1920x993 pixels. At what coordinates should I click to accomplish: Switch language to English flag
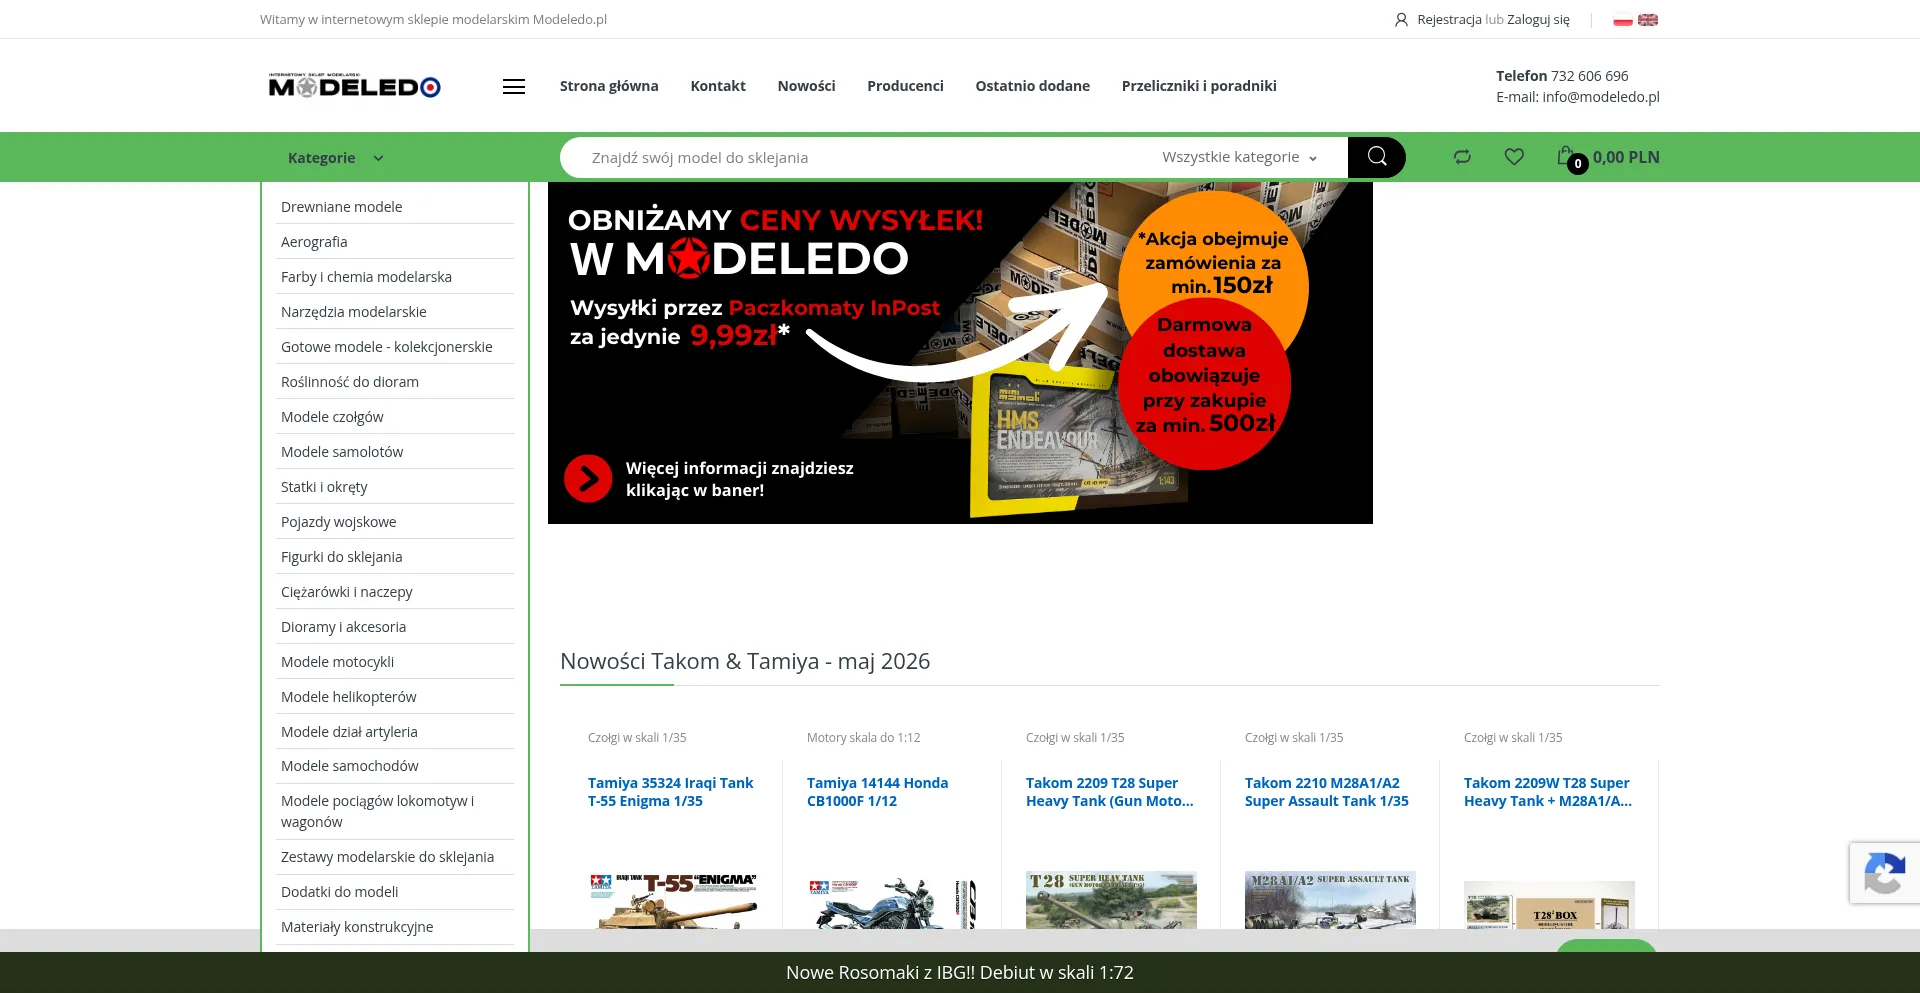[x=1648, y=20]
